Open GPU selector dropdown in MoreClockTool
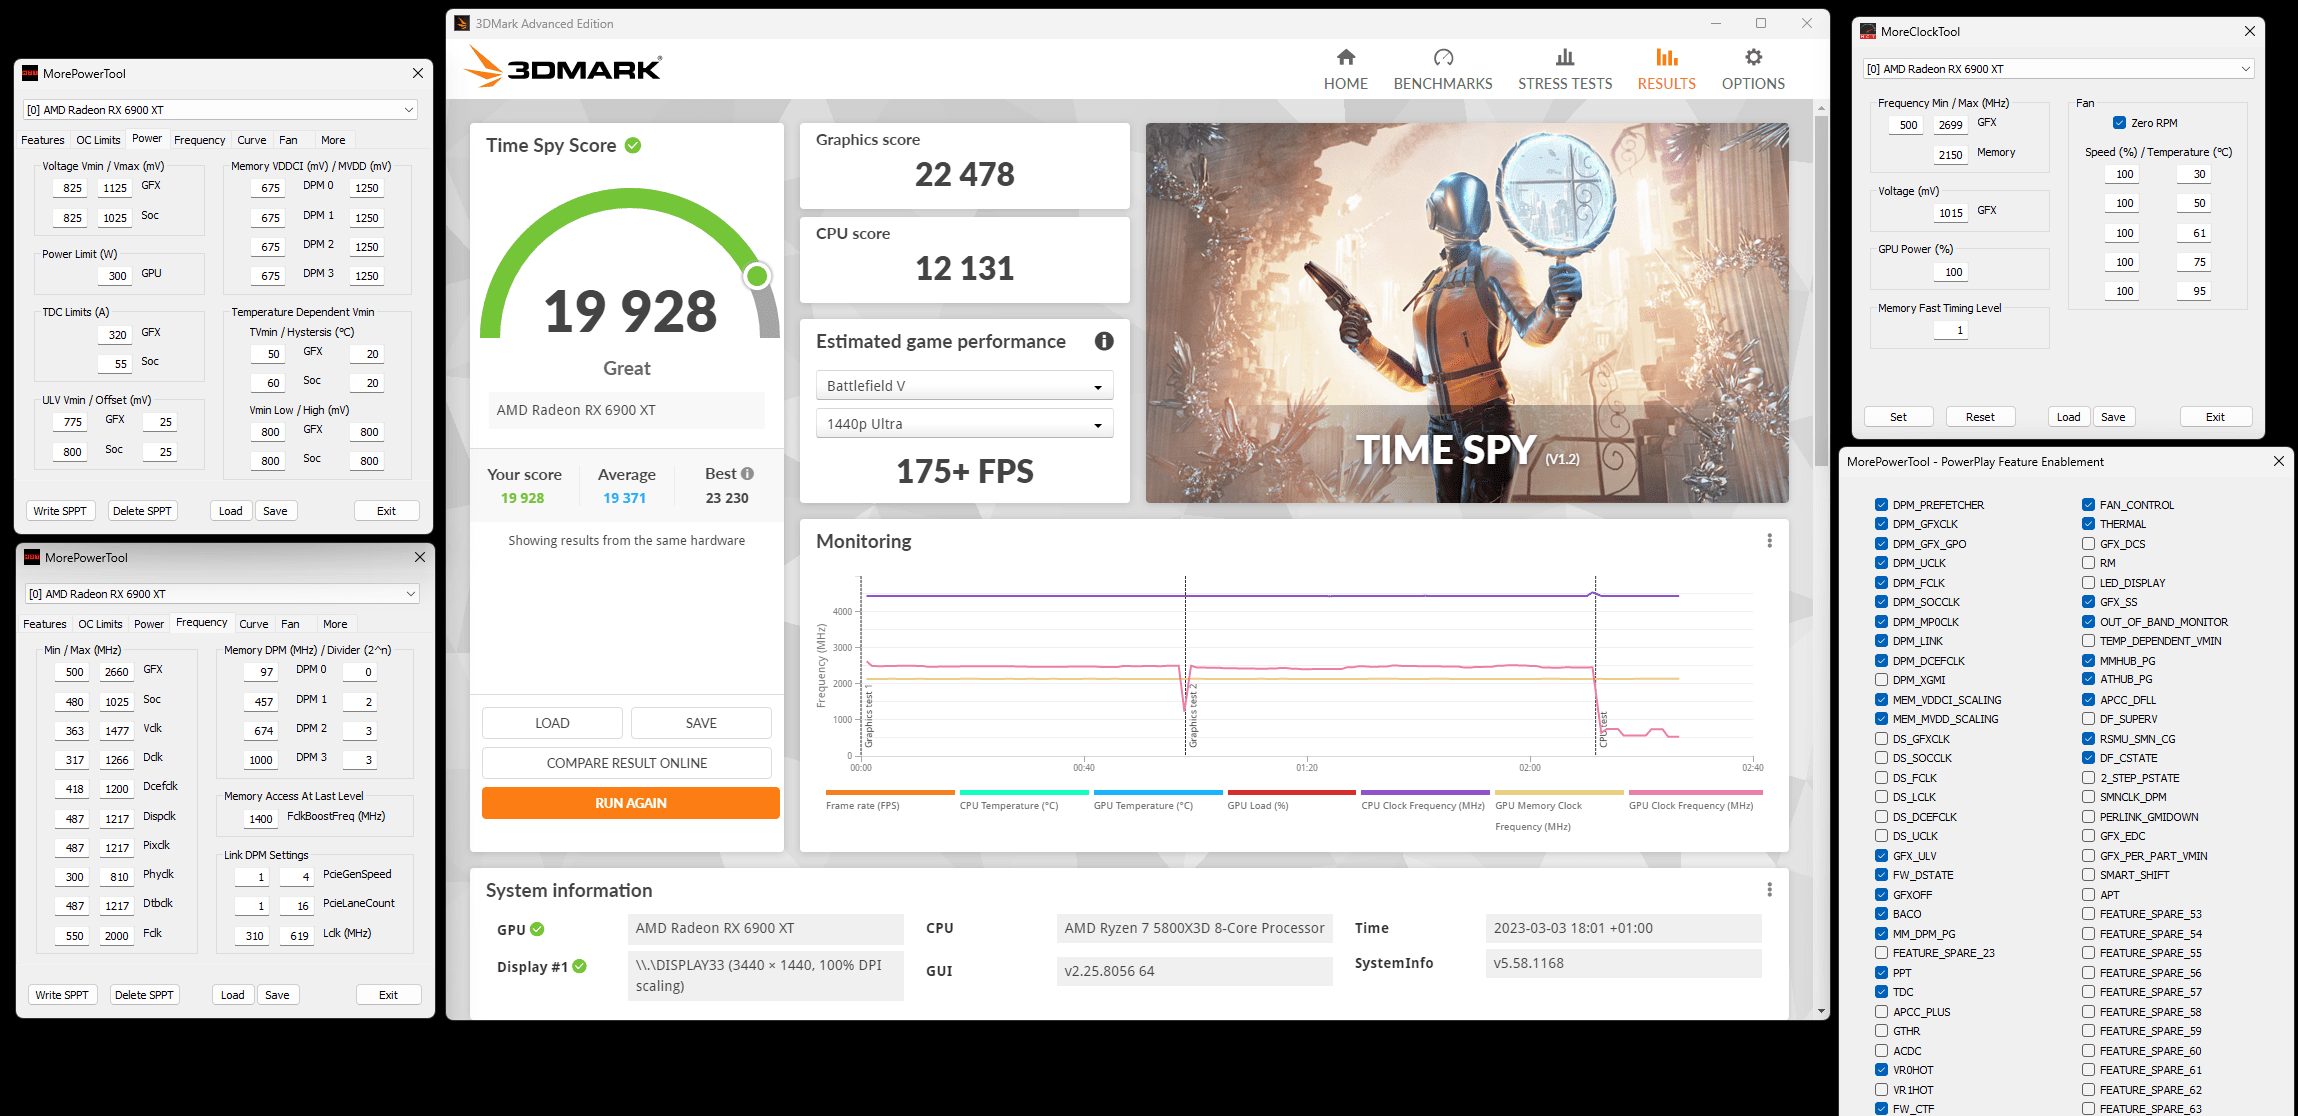 click(x=2059, y=69)
